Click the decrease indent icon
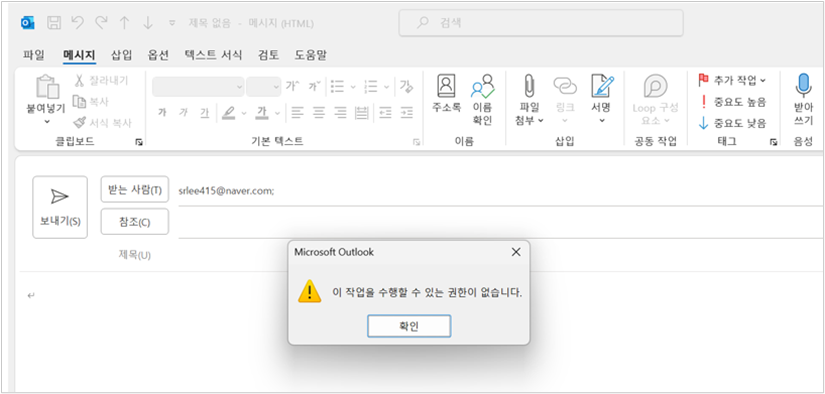 coord(385,112)
